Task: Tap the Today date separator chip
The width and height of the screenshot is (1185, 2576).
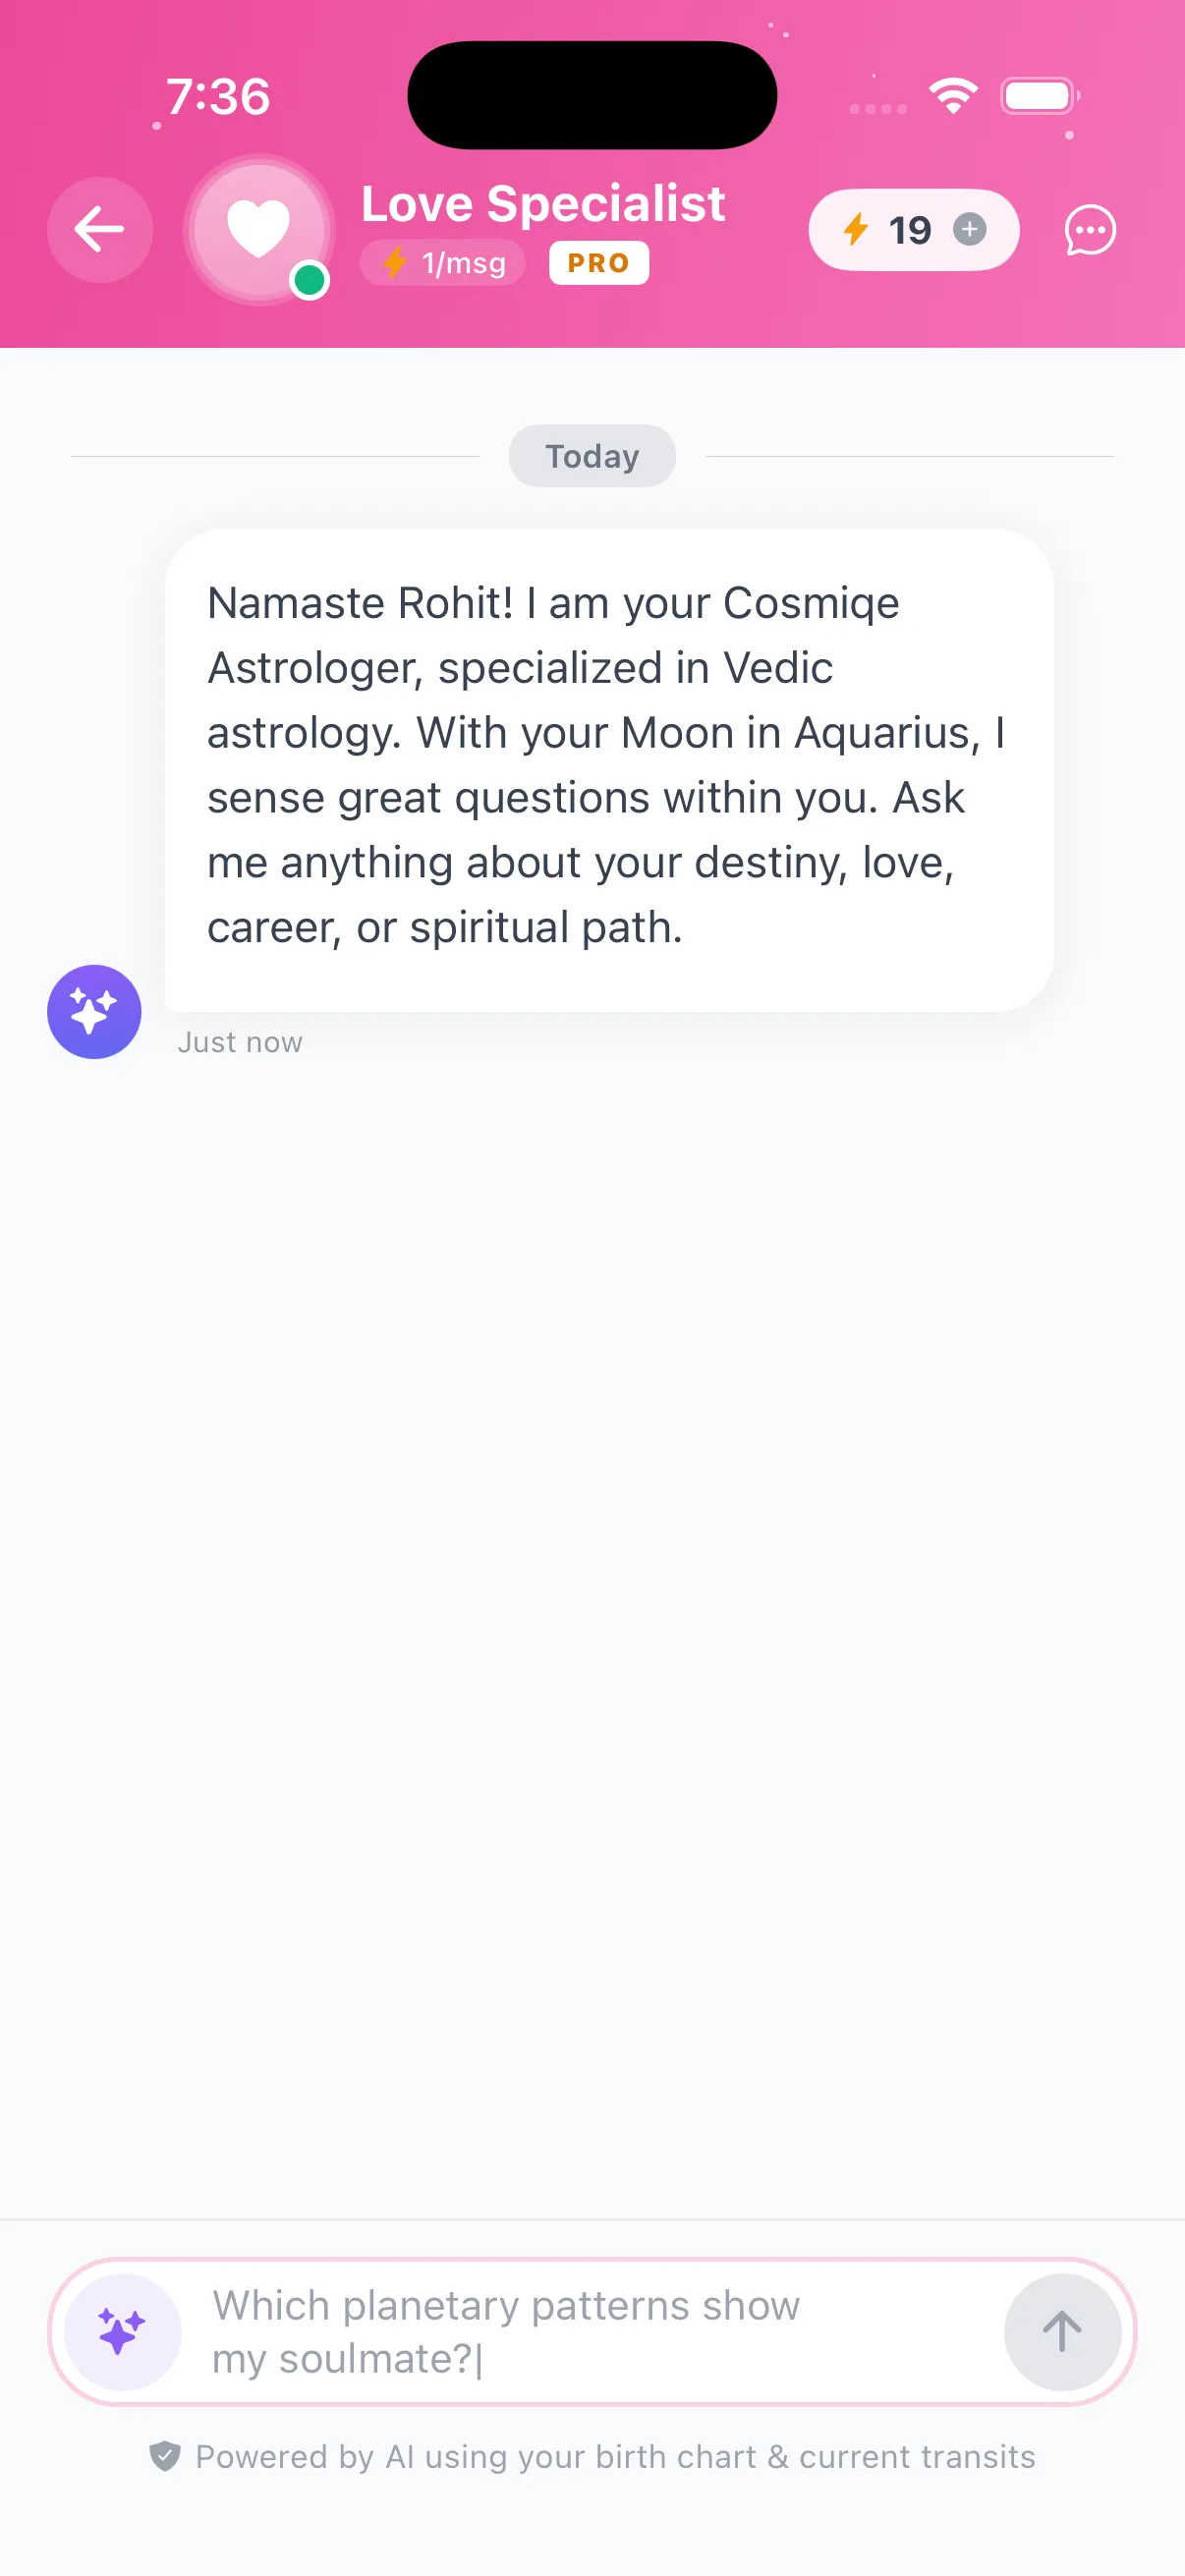Action: tap(592, 456)
